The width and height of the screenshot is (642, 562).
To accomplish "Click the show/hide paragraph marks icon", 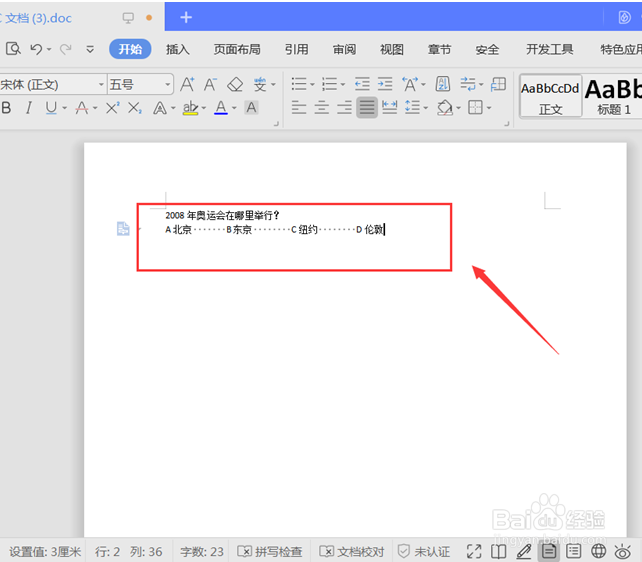I will [468, 84].
